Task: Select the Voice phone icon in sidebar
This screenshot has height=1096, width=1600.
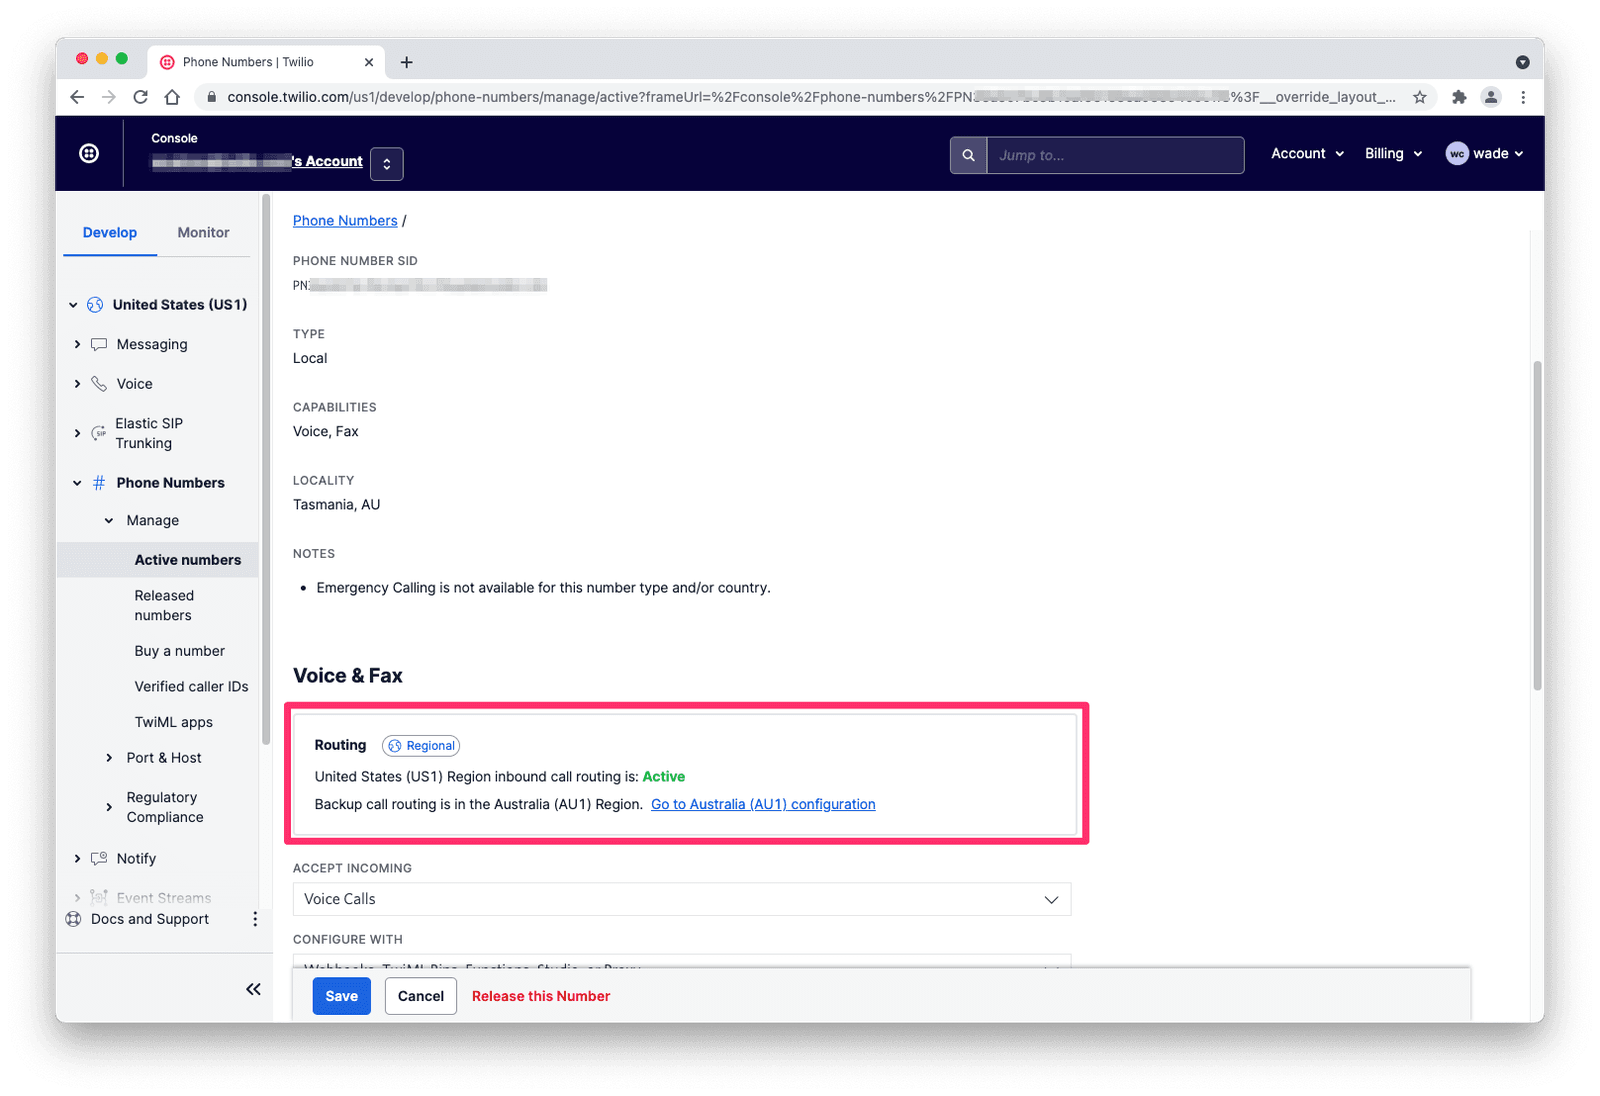Action: click(97, 383)
